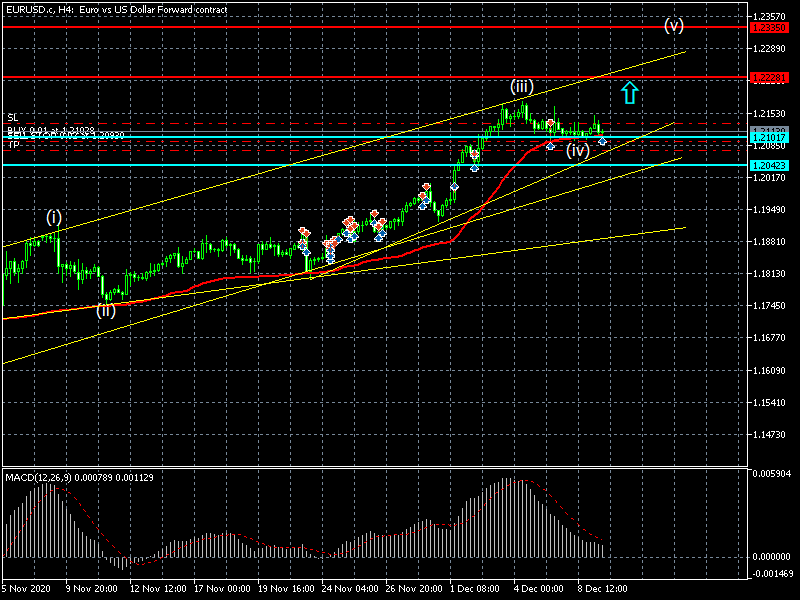The image size is (800, 600).
Task: Select the wave (ii) label
Action: 105,310
